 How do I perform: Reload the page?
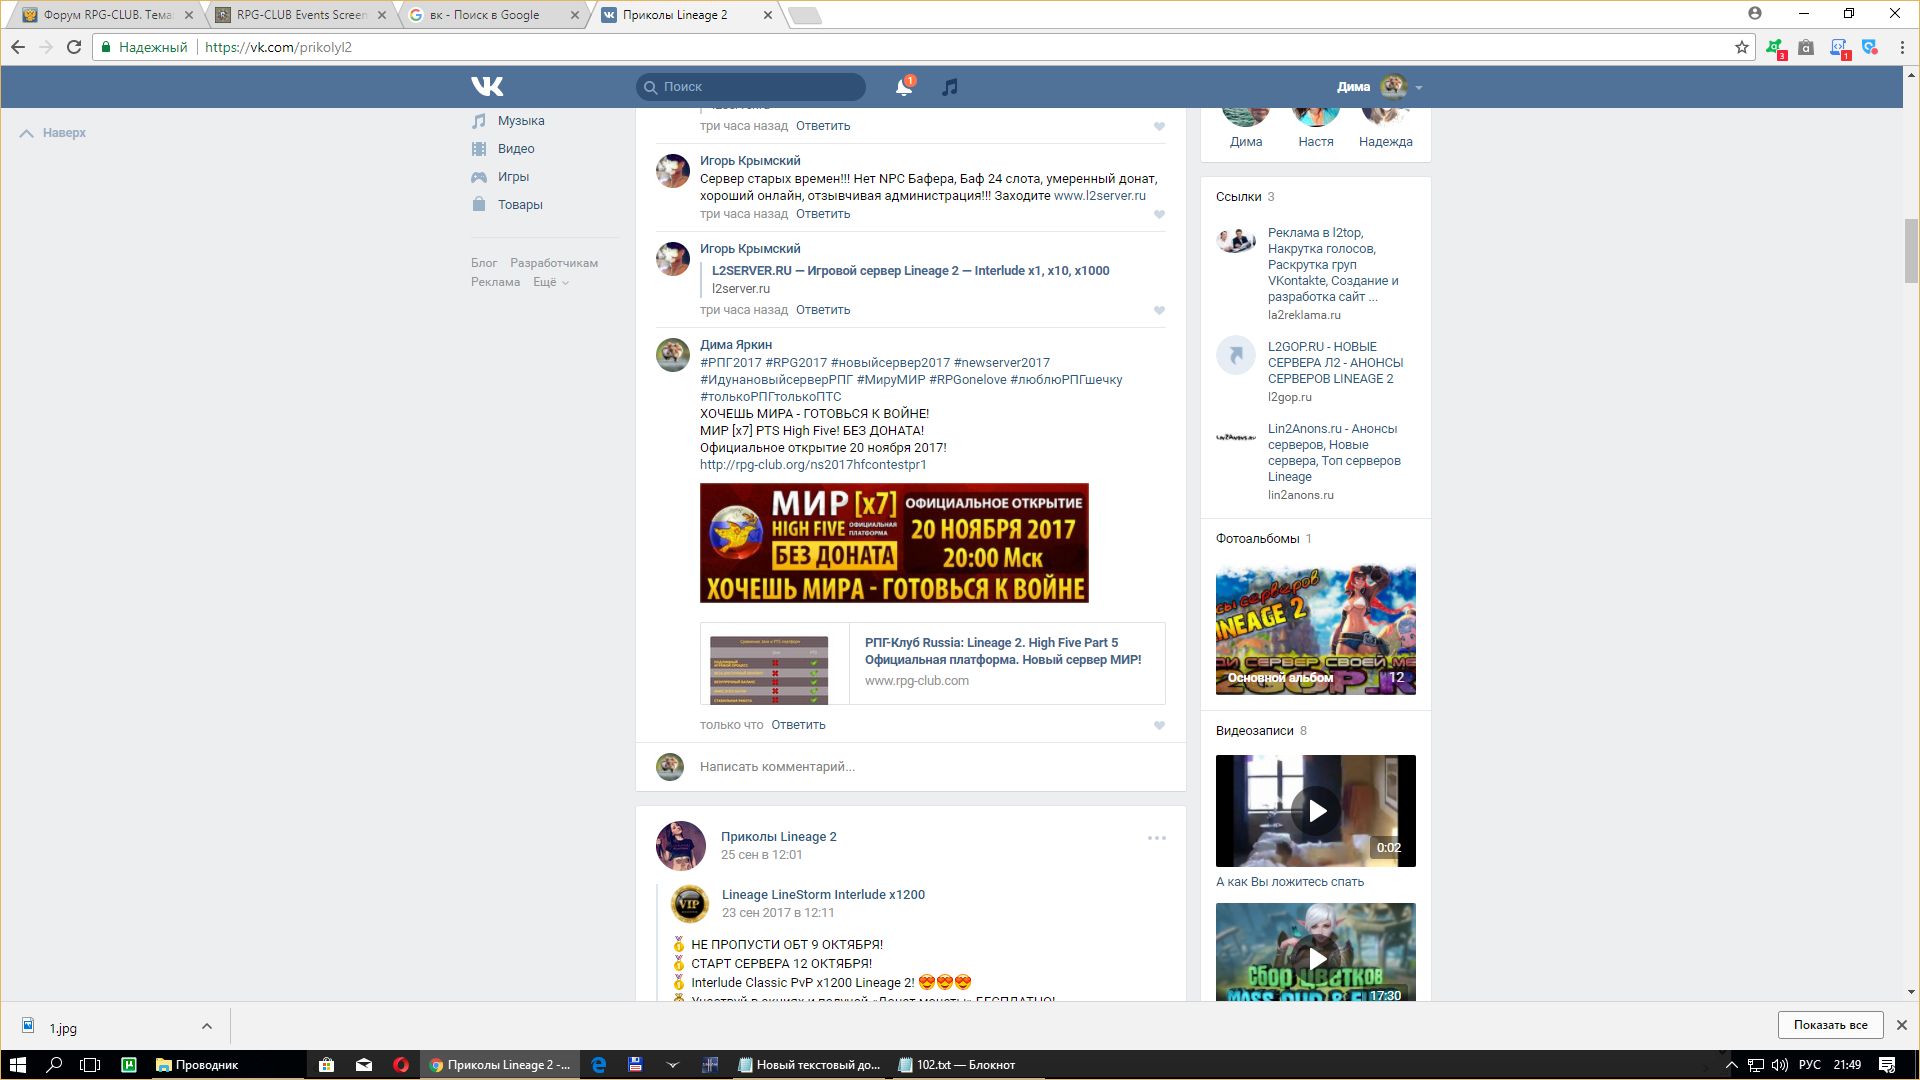74,47
